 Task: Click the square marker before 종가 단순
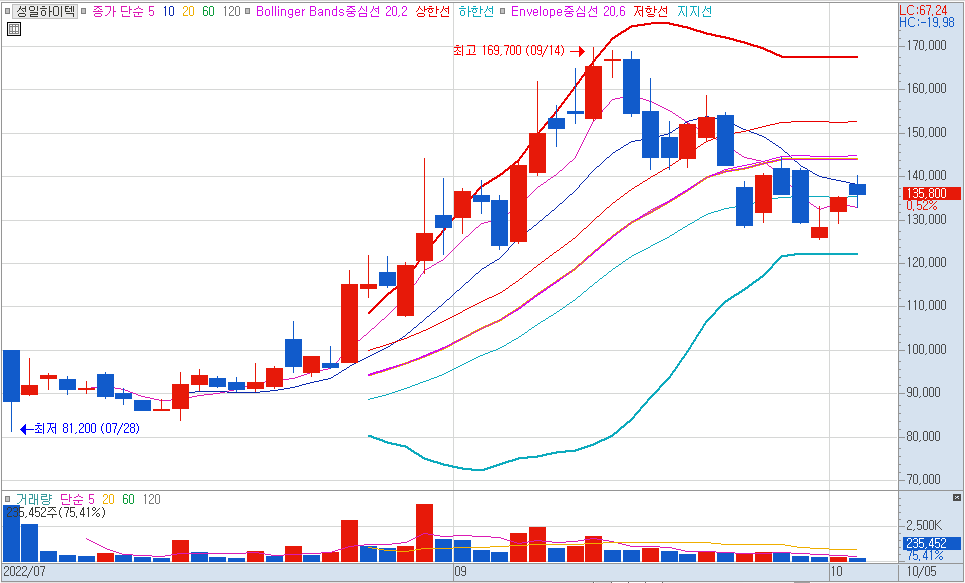85,11
